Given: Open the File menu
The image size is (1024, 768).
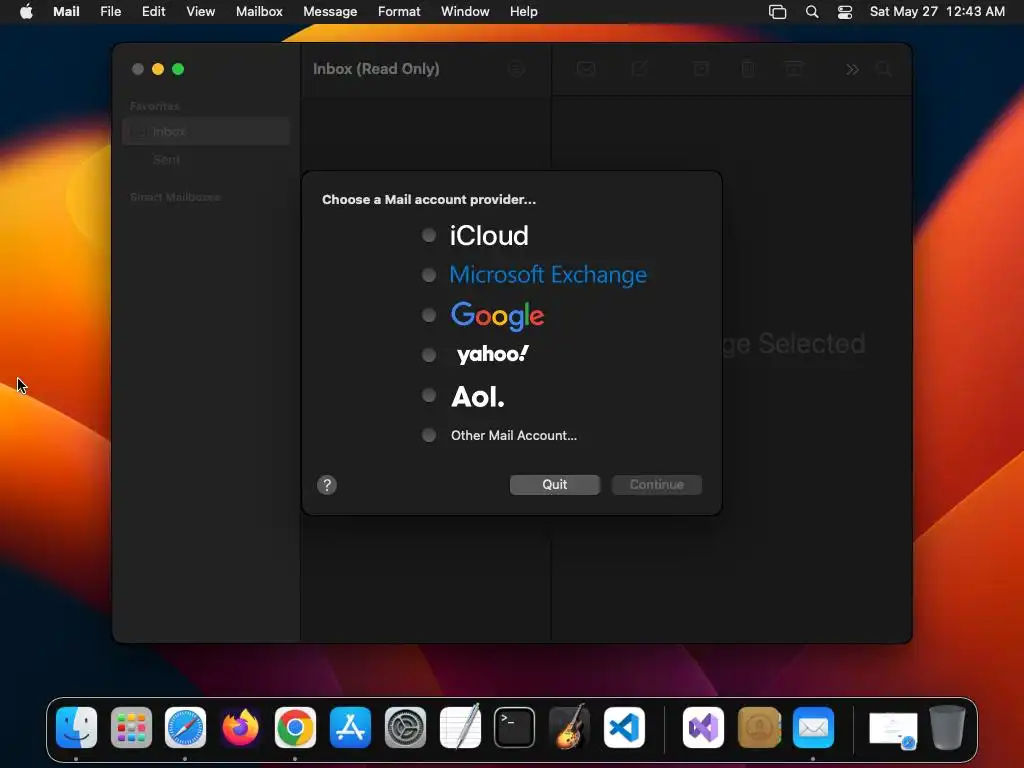Looking at the screenshot, I should (x=110, y=12).
